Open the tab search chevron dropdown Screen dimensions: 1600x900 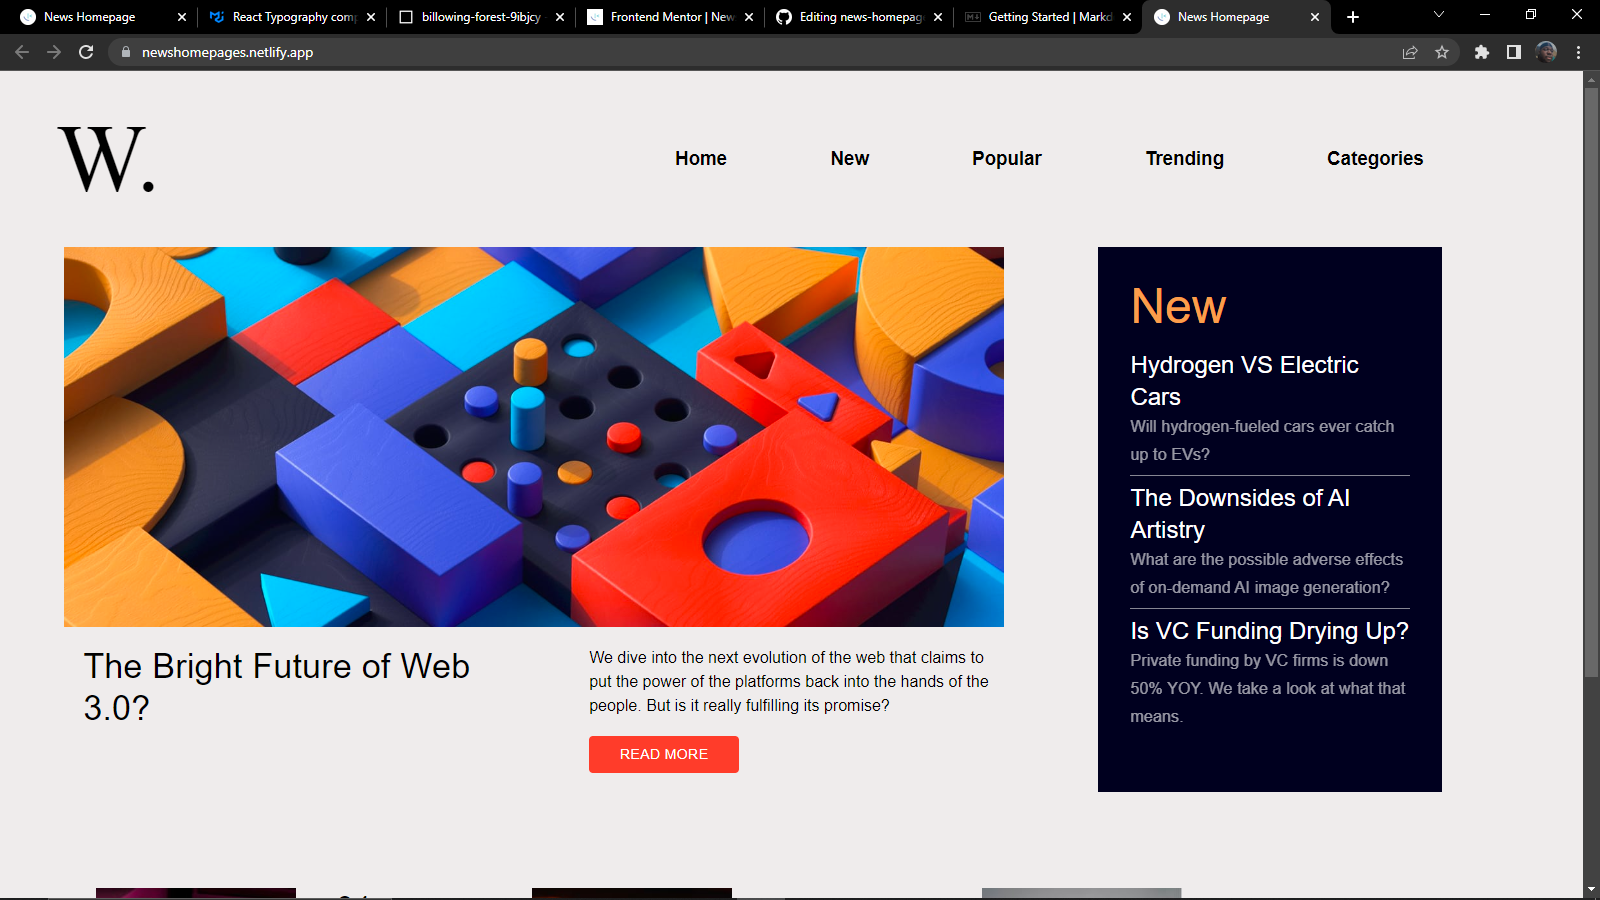pos(1438,16)
